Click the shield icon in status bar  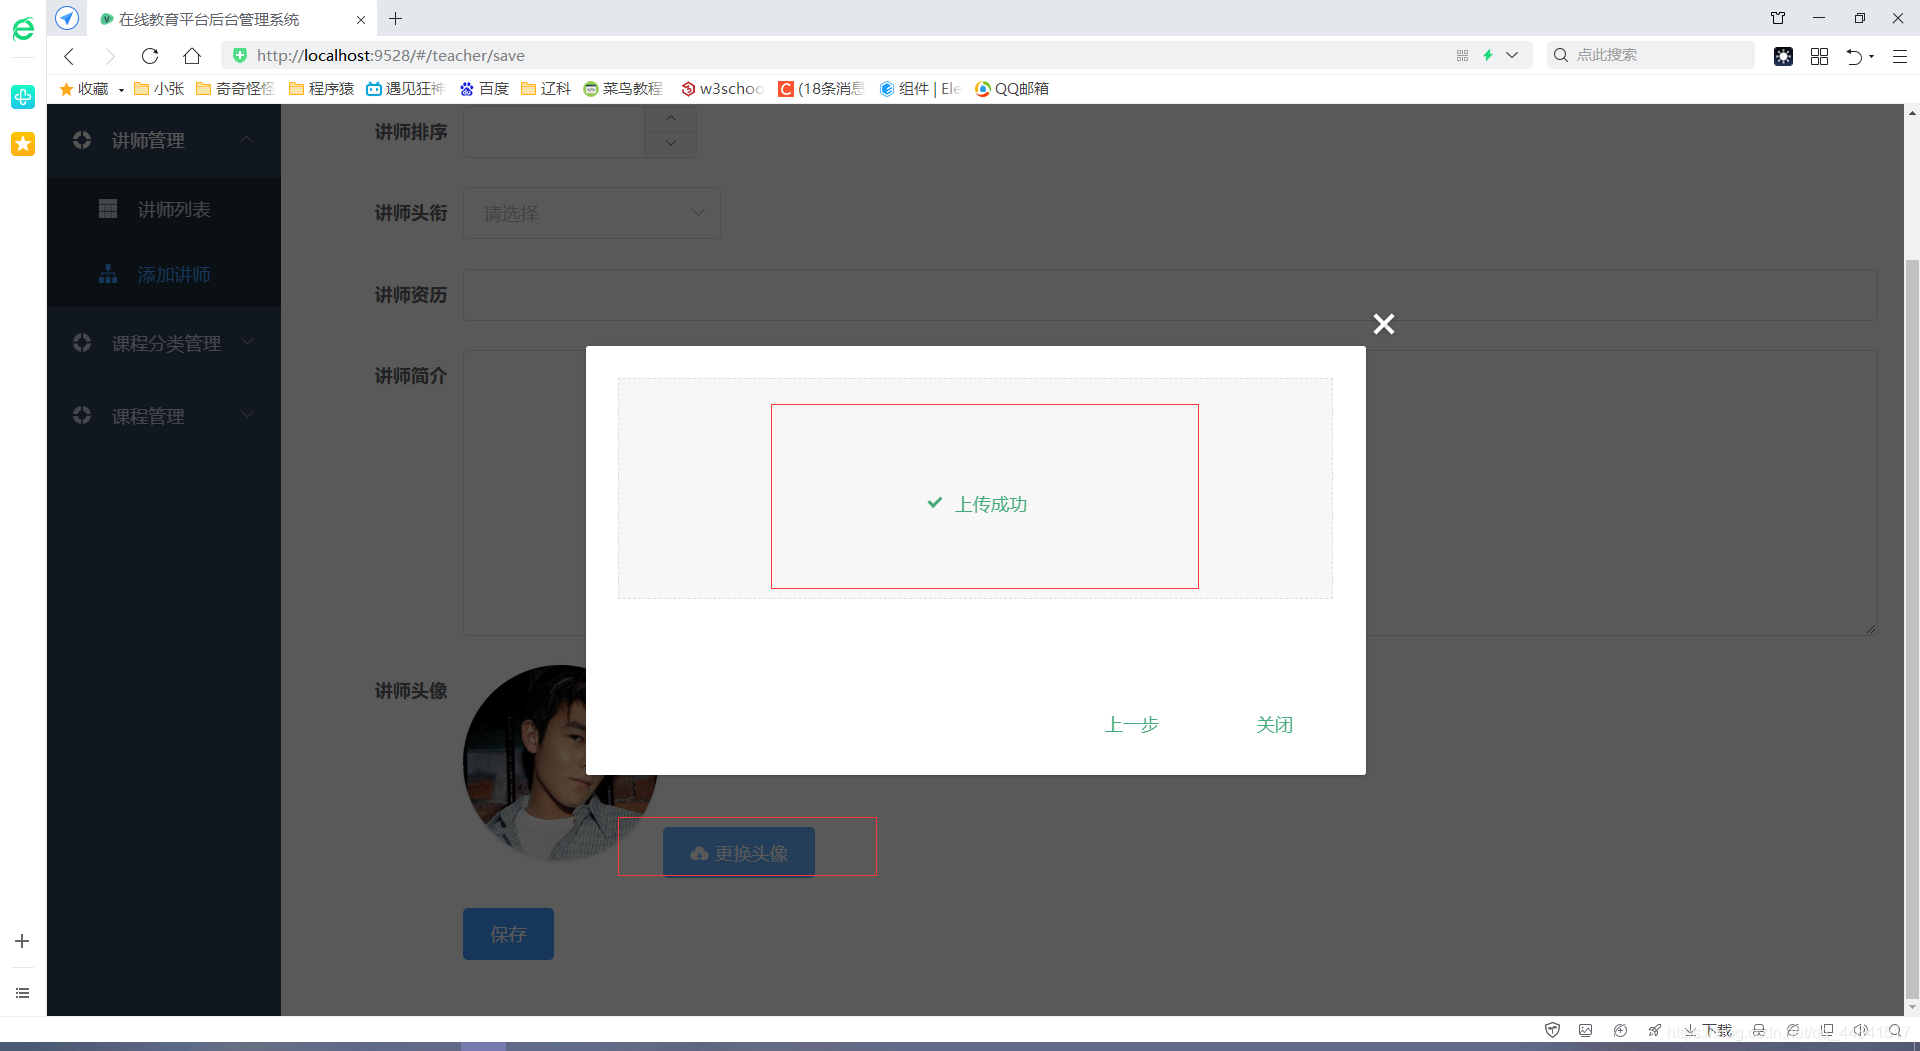pyautogui.click(x=1552, y=1031)
